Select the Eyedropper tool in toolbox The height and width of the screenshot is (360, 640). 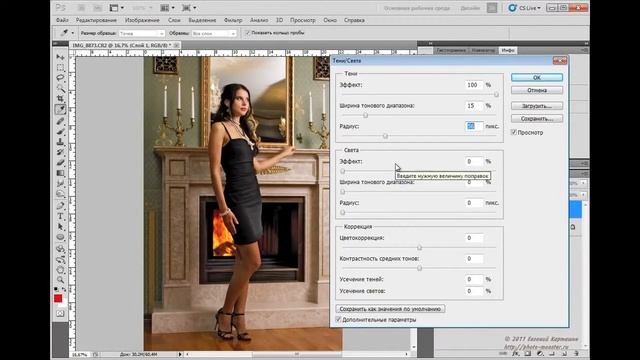[x=60, y=109]
